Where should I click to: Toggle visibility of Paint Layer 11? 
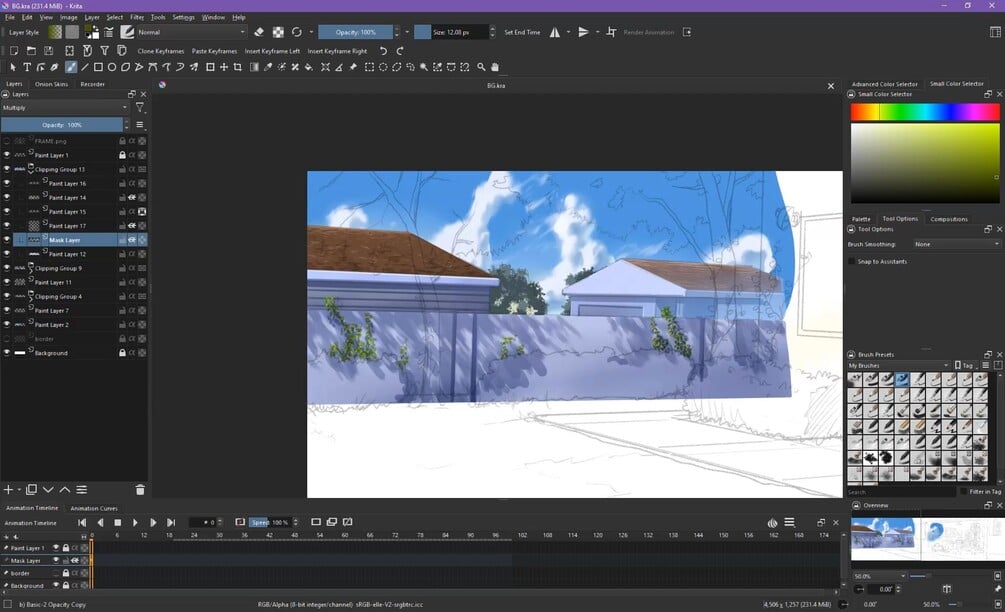(x=7, y=282)
